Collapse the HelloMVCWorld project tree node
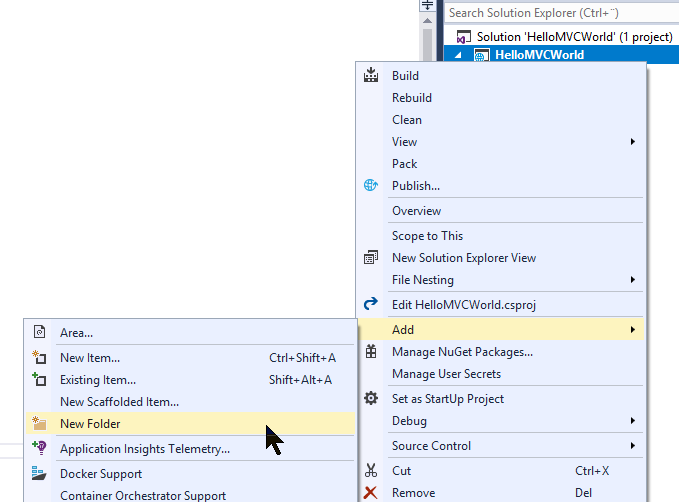The image size is (679, 502). [459, 55]
